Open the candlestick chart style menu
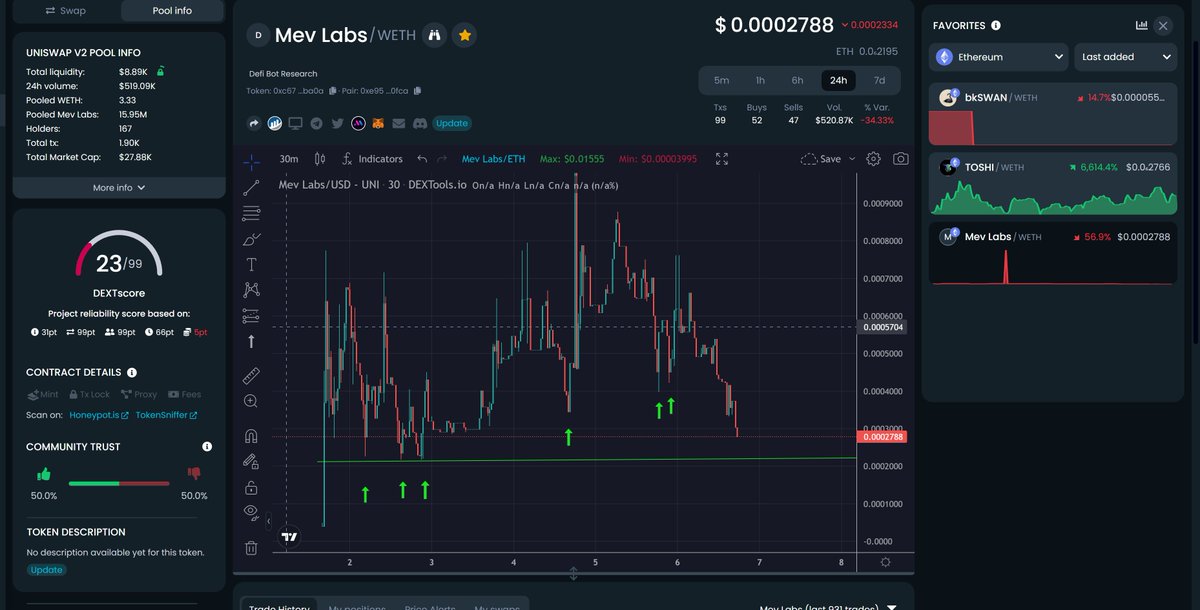The width and height of the screenshot is (1200, 610). coord(320,159)
